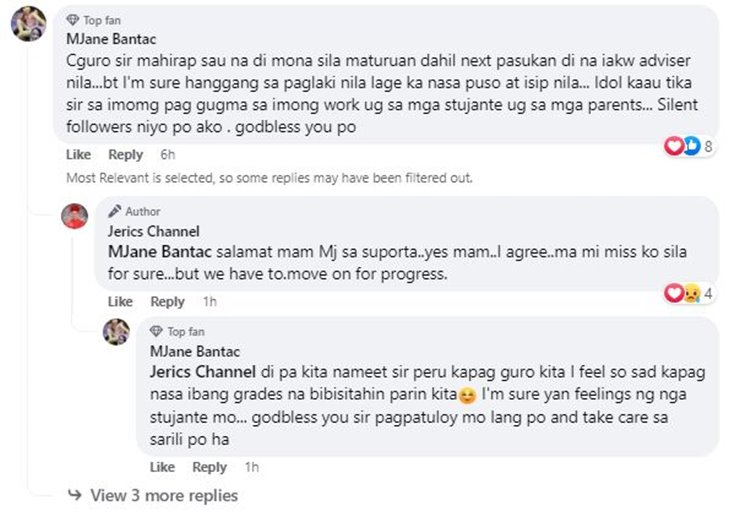Click the Author pen badge icon
The height and width of the screenshot is (516, 750).
point(115,212)
